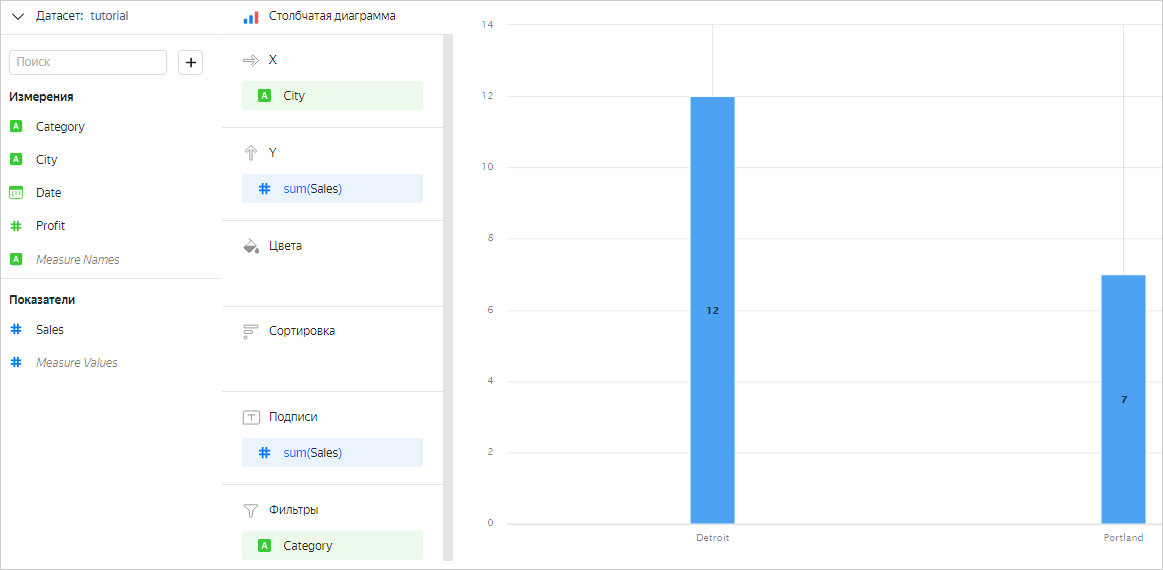Image resolution: width=1163 pixels, height=570 pixels.
Task: Click the Sales measure hash icon
Action: click(x=16, y=329)
